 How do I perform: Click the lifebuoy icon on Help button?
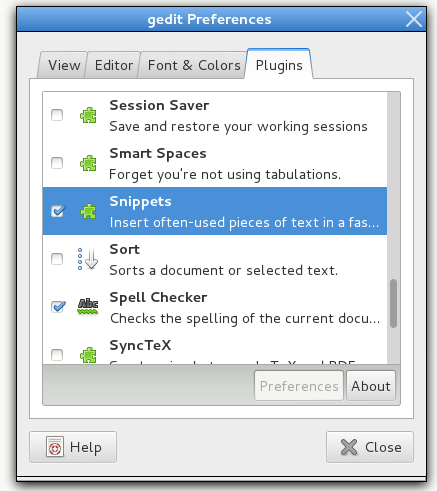pos(55,447)
